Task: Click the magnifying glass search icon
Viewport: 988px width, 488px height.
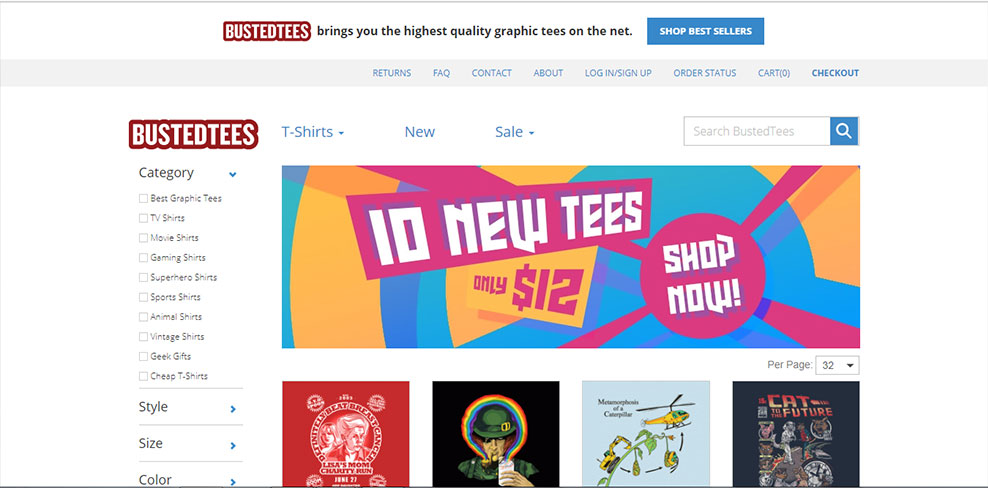Action: click(844, 131)
